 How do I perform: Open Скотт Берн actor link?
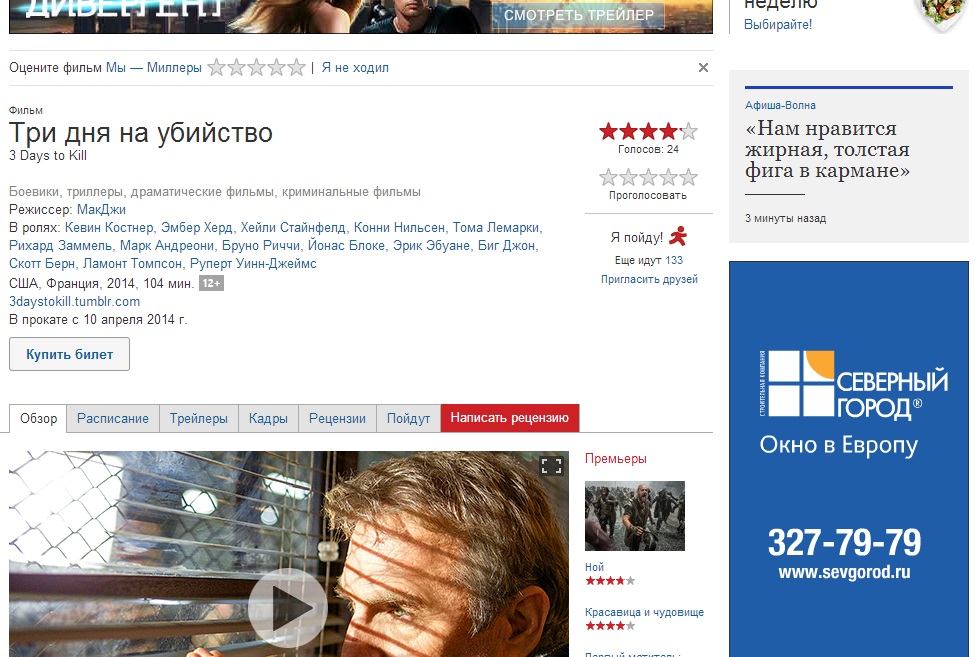tap(42, 264)
